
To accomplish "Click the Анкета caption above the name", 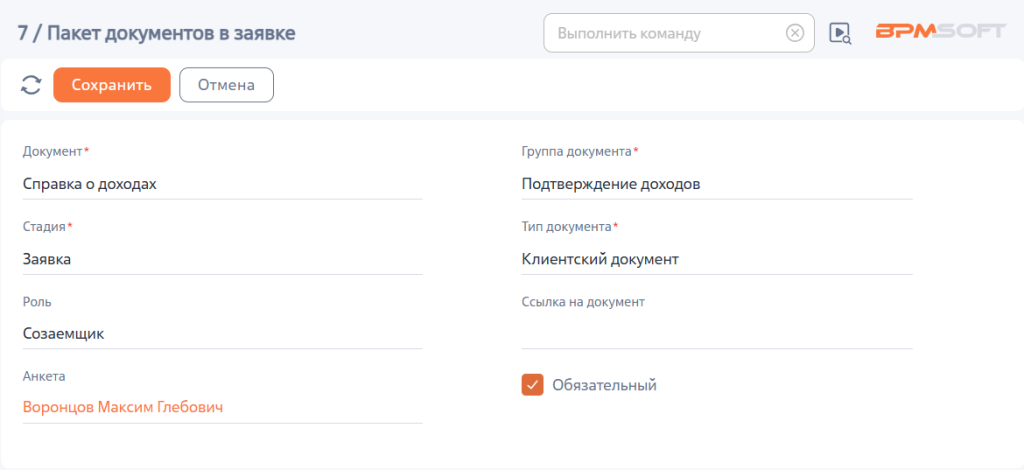I will (x=44, y=376).
